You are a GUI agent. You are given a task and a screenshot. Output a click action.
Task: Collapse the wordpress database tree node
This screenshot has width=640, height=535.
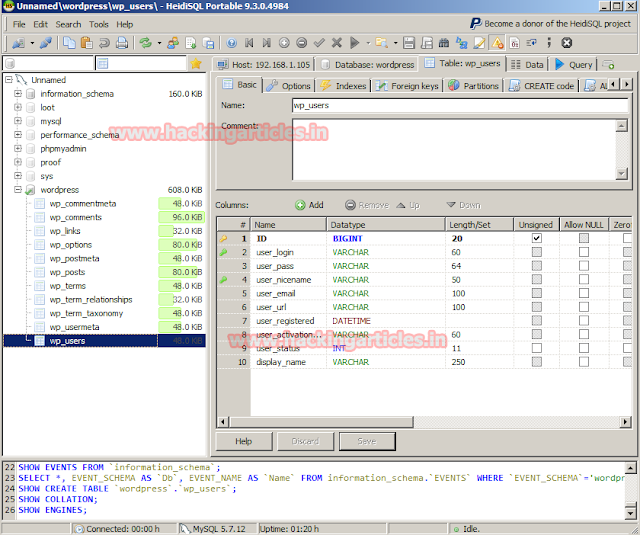click(18, 190)
